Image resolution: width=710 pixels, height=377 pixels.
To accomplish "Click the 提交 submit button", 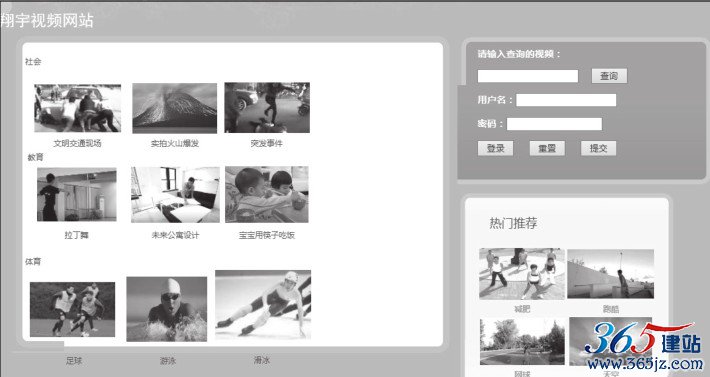I will 598,148.
